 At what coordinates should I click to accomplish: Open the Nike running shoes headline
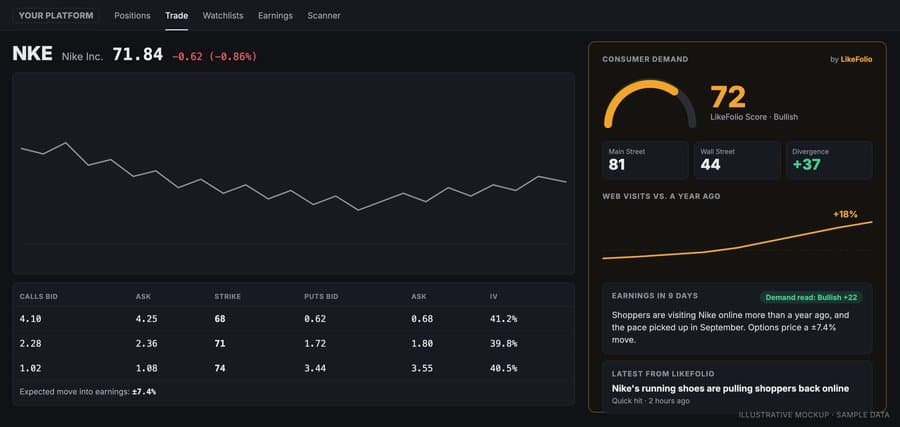730,389
